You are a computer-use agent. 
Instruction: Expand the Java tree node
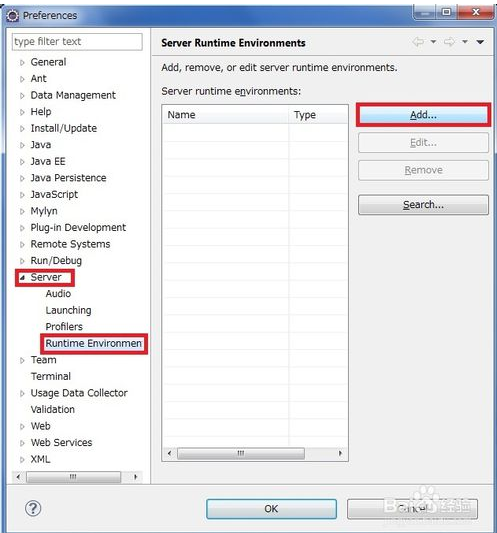tap(22, 145)
